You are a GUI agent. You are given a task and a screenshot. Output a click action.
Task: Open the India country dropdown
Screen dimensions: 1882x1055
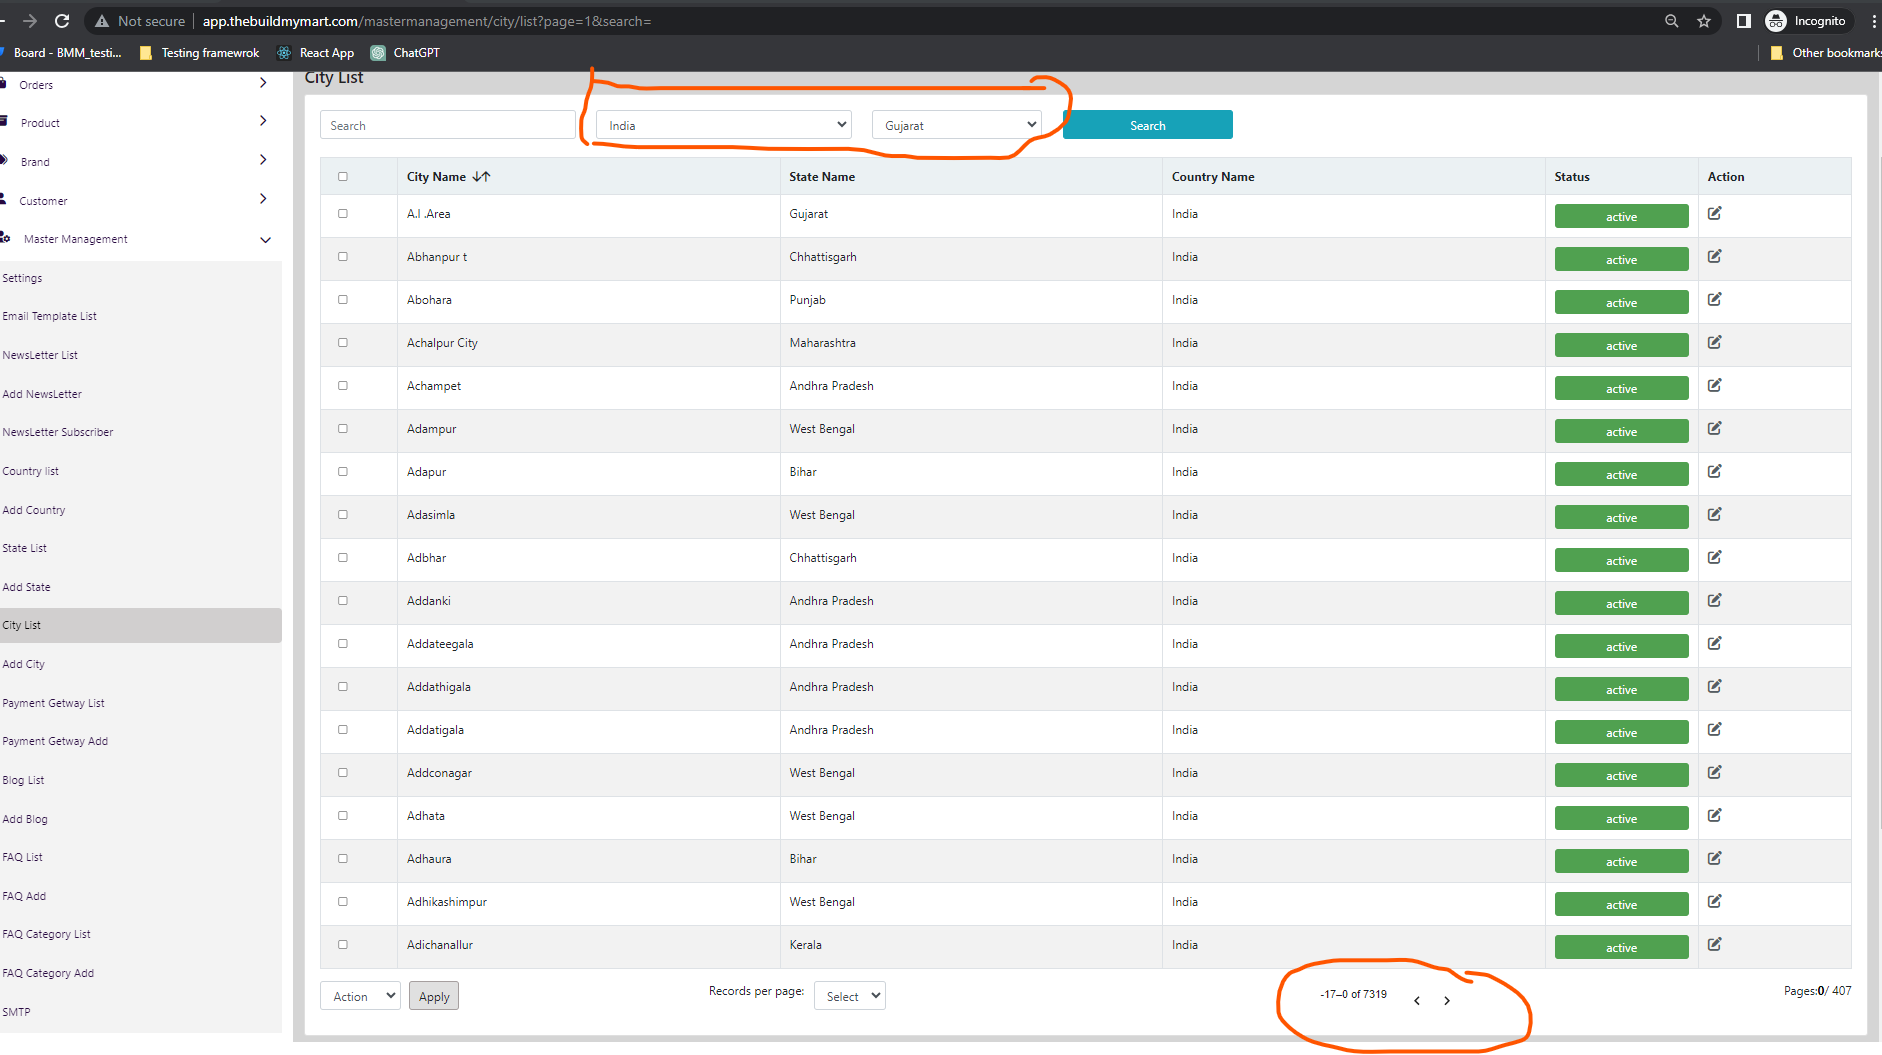[724, 125]
